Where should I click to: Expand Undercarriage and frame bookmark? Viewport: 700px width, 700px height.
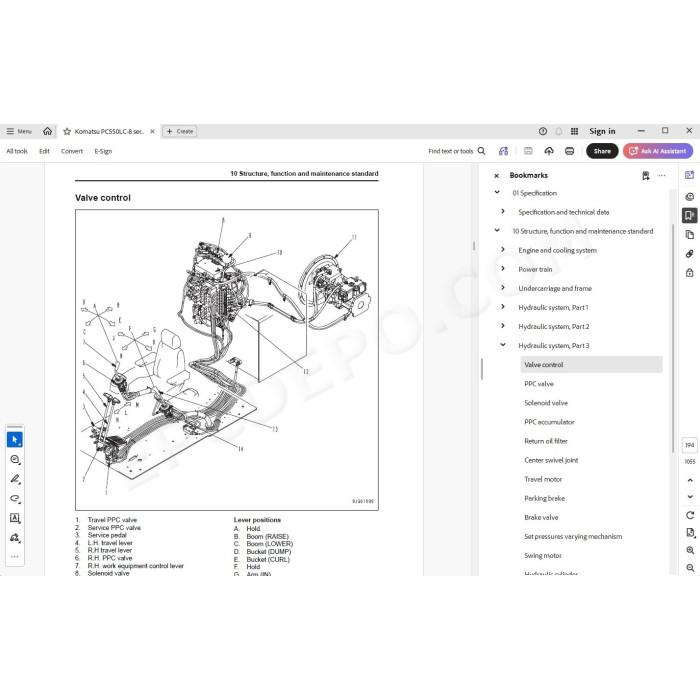[503, 288]
